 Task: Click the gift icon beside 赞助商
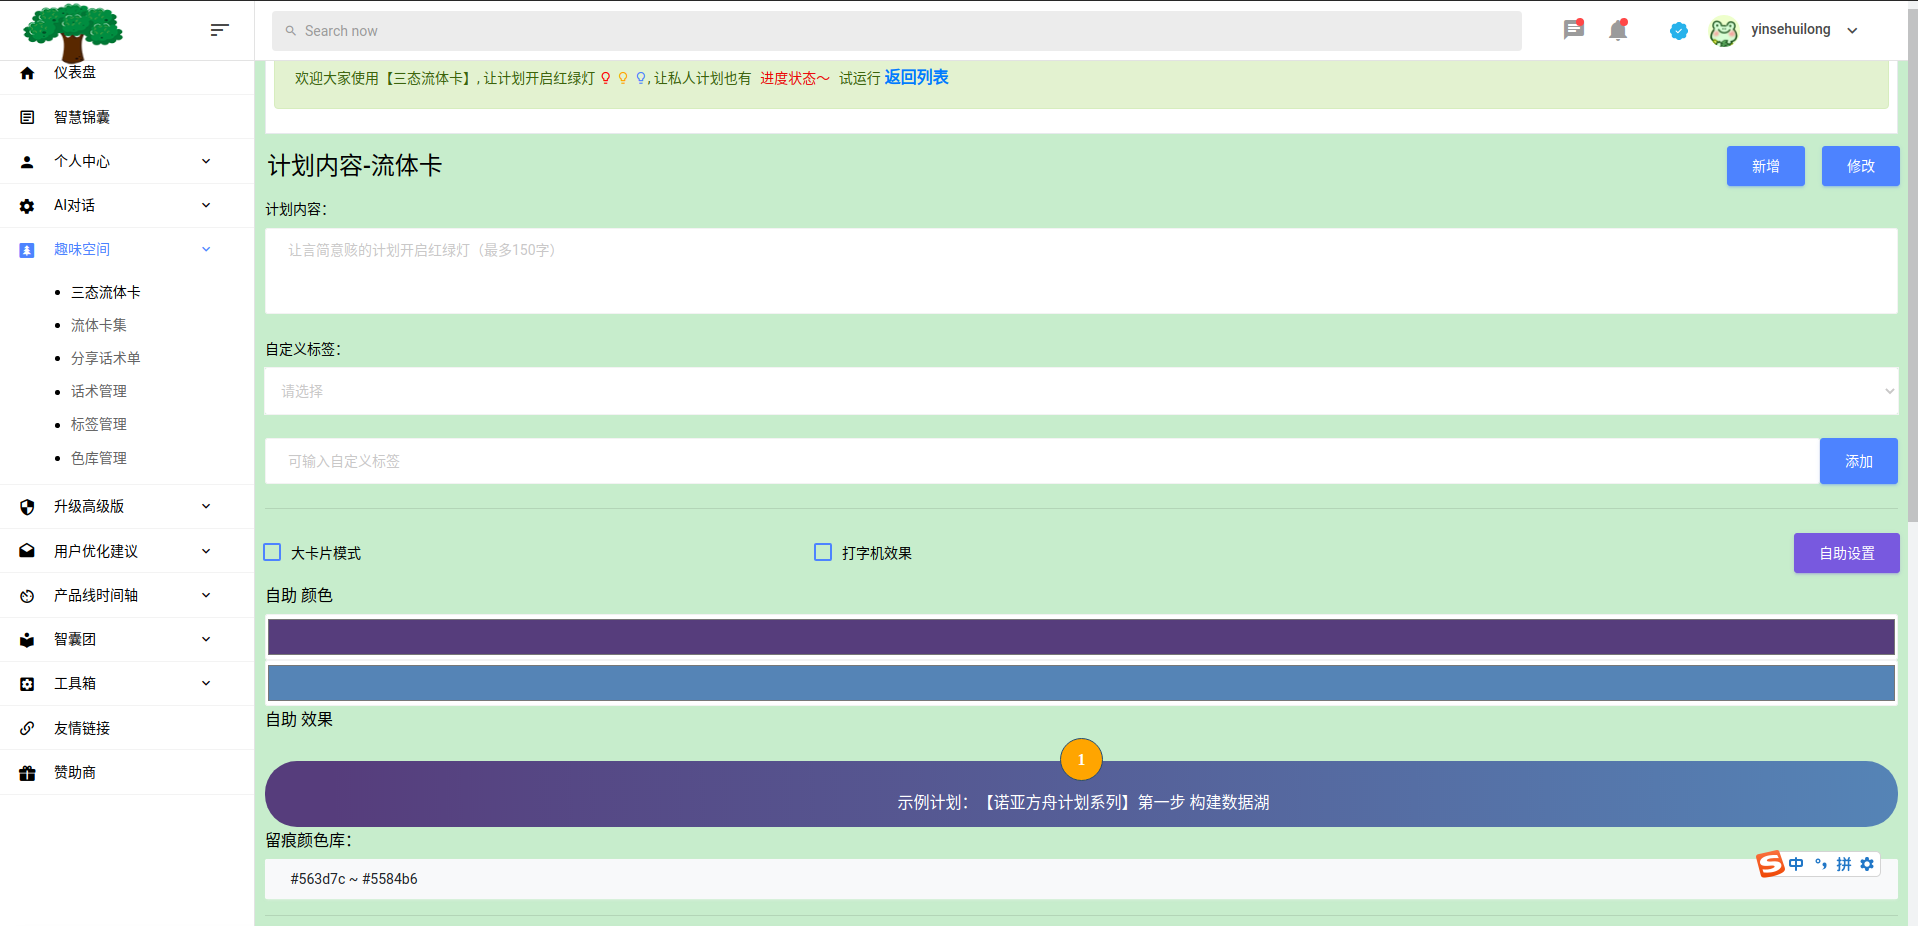click(27, 773)
